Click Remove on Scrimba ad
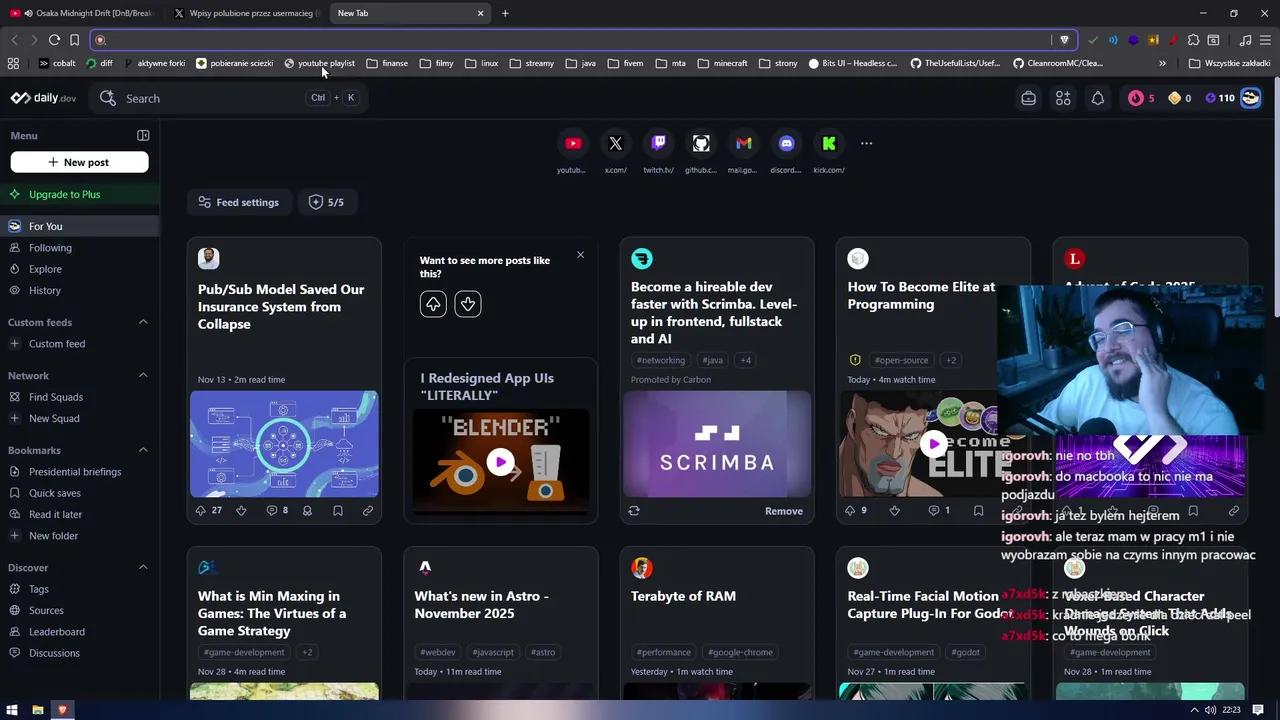Image resolution: width=1280 pixels, height=720 pixels. [x=783, y=511]
